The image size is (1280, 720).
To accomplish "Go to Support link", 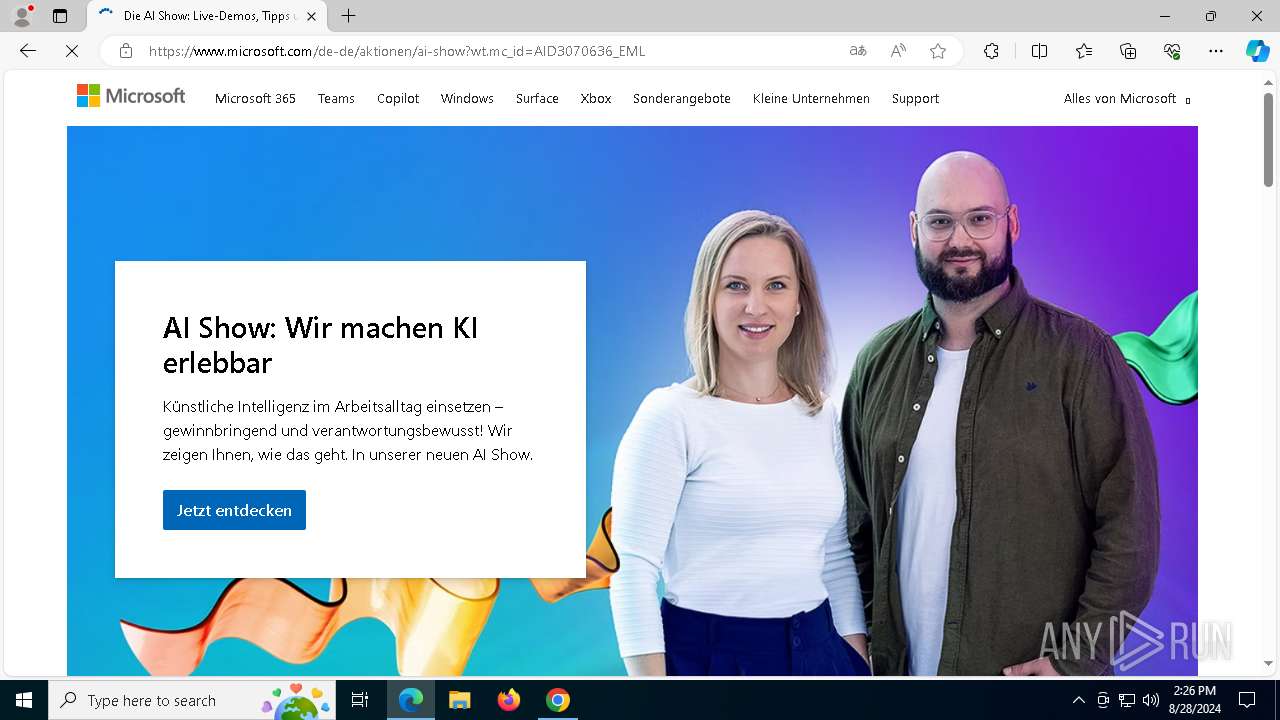I will point(915,98).
